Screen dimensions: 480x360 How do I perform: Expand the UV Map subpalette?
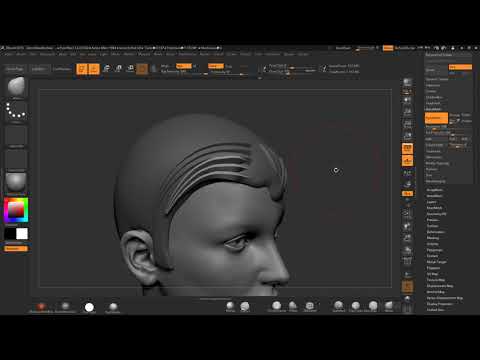(432, 274)
